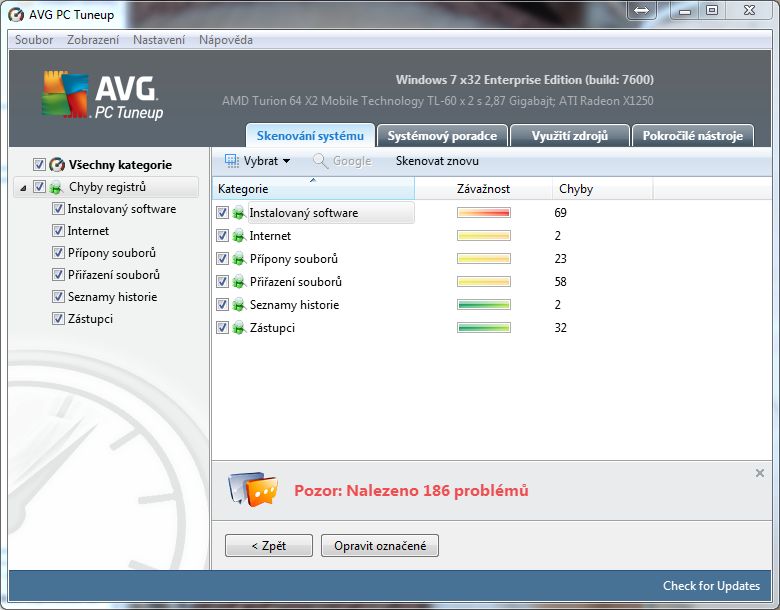Switch to the Skenování systému tab

tap(310, 135)
